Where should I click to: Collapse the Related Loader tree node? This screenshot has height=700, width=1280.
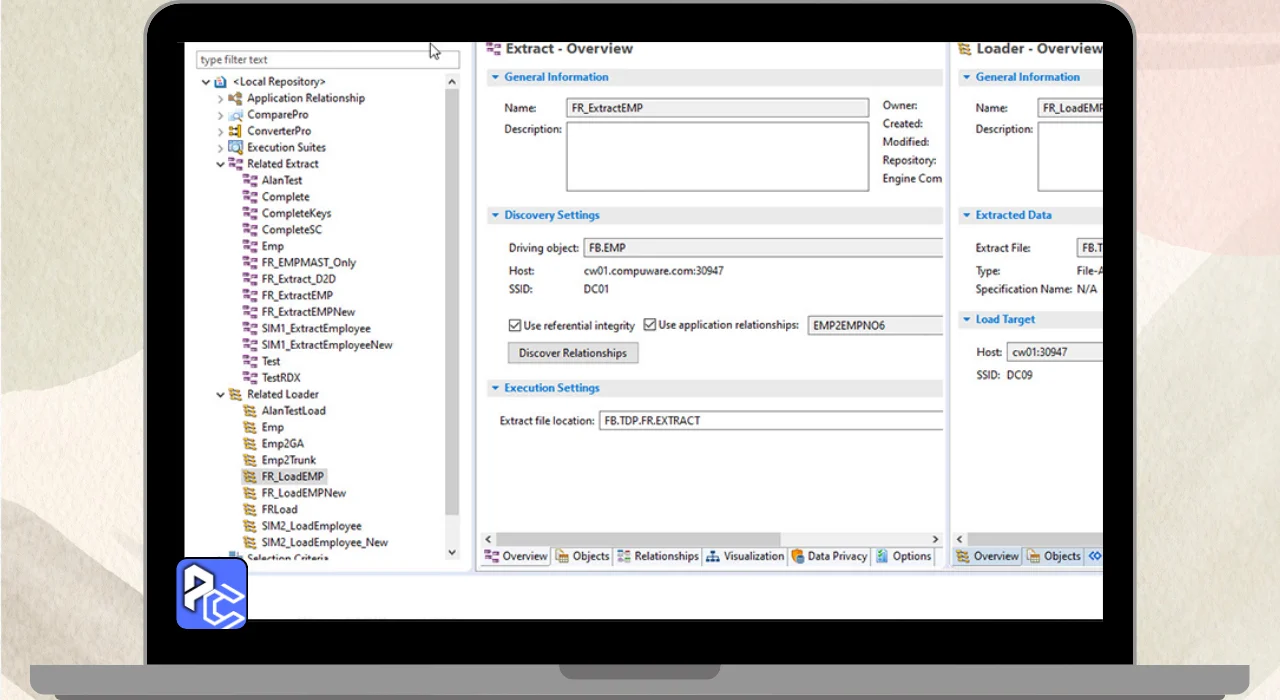pyautogui.click(x=221, y=395)
